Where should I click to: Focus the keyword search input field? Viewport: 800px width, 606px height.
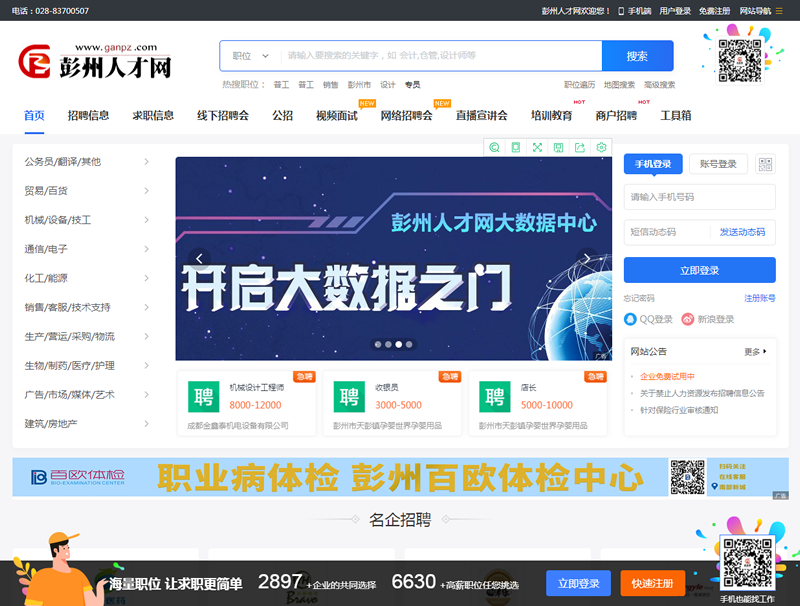(441, 56)
